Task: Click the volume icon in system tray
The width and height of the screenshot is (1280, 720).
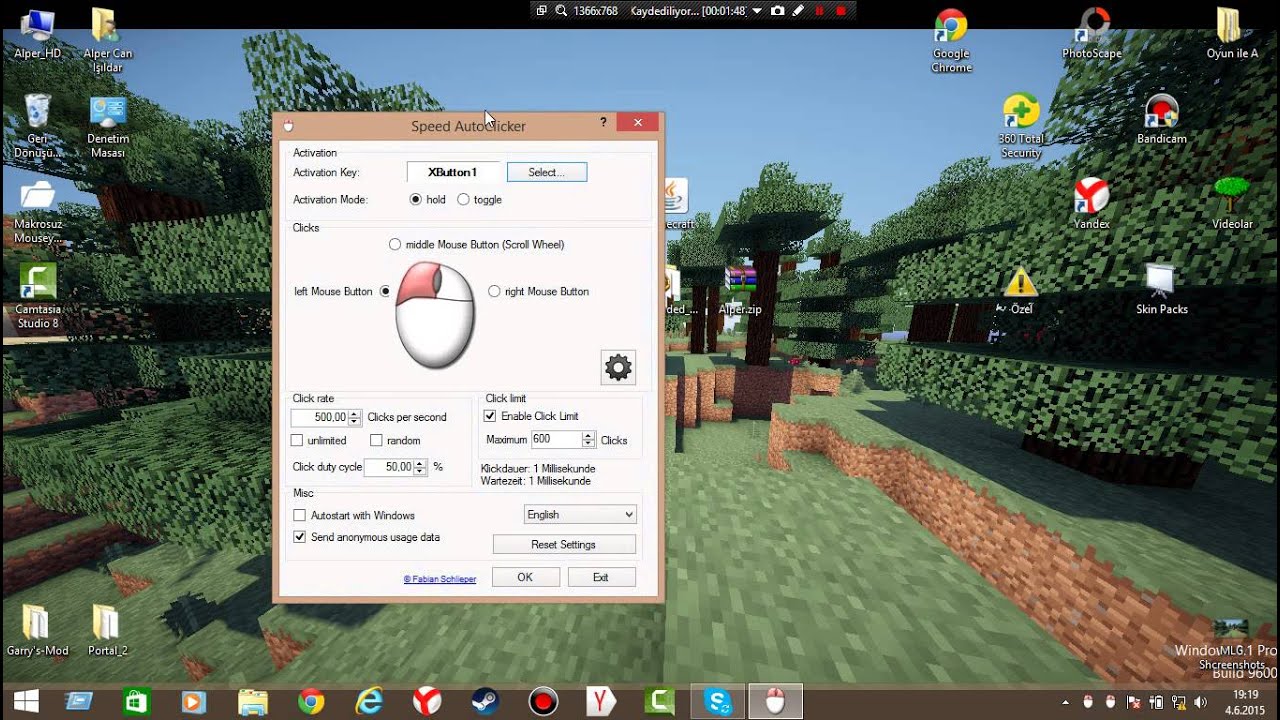Action: point(1200,702)
